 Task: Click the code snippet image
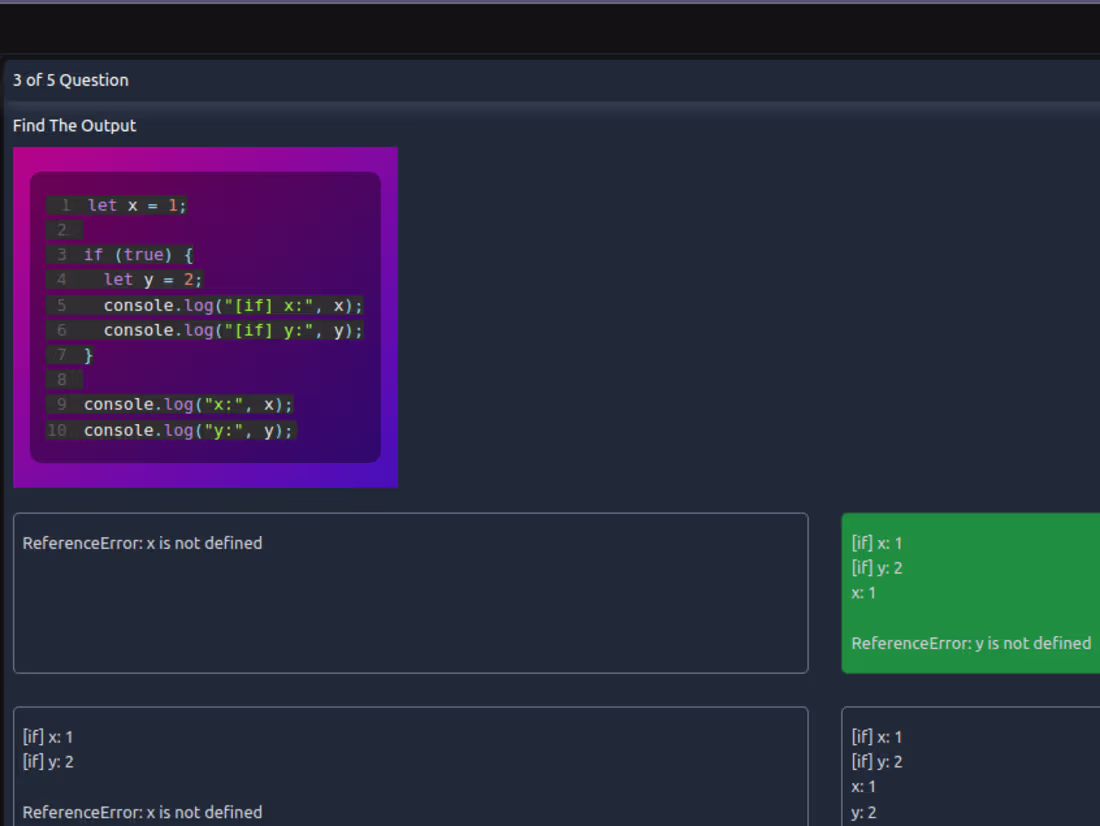click(x=205, y=317)
